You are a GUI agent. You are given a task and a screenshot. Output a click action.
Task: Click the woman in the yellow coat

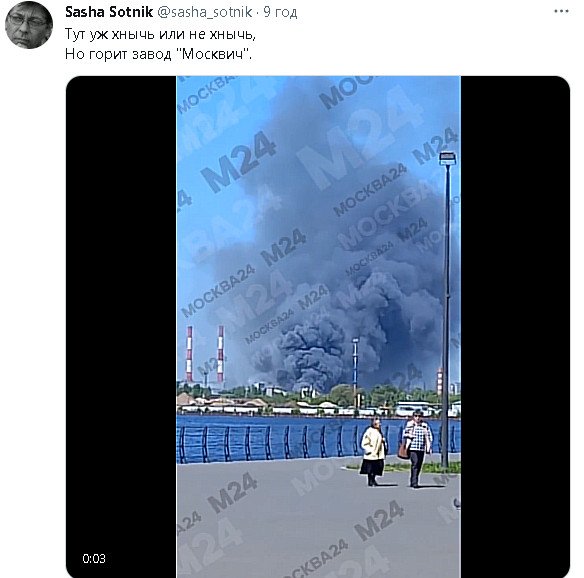tap(373, 451)
